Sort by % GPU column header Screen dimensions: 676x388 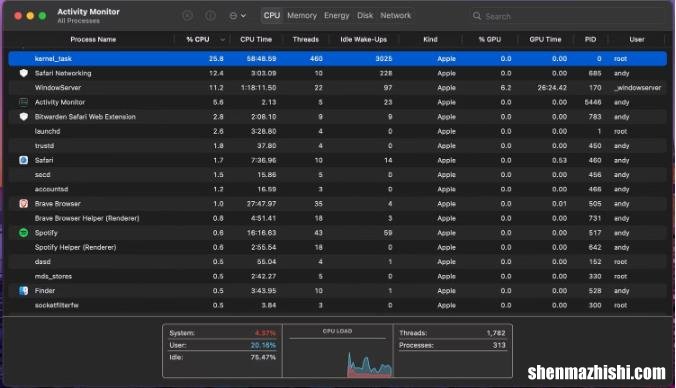point(490,39)
